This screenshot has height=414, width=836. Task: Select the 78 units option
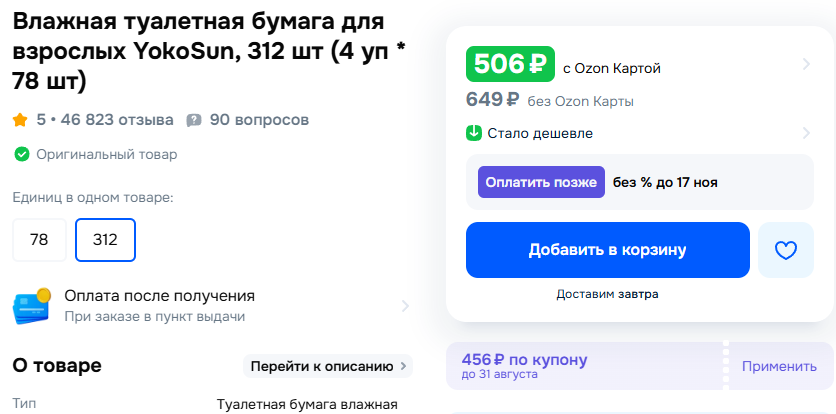(39, 240)
